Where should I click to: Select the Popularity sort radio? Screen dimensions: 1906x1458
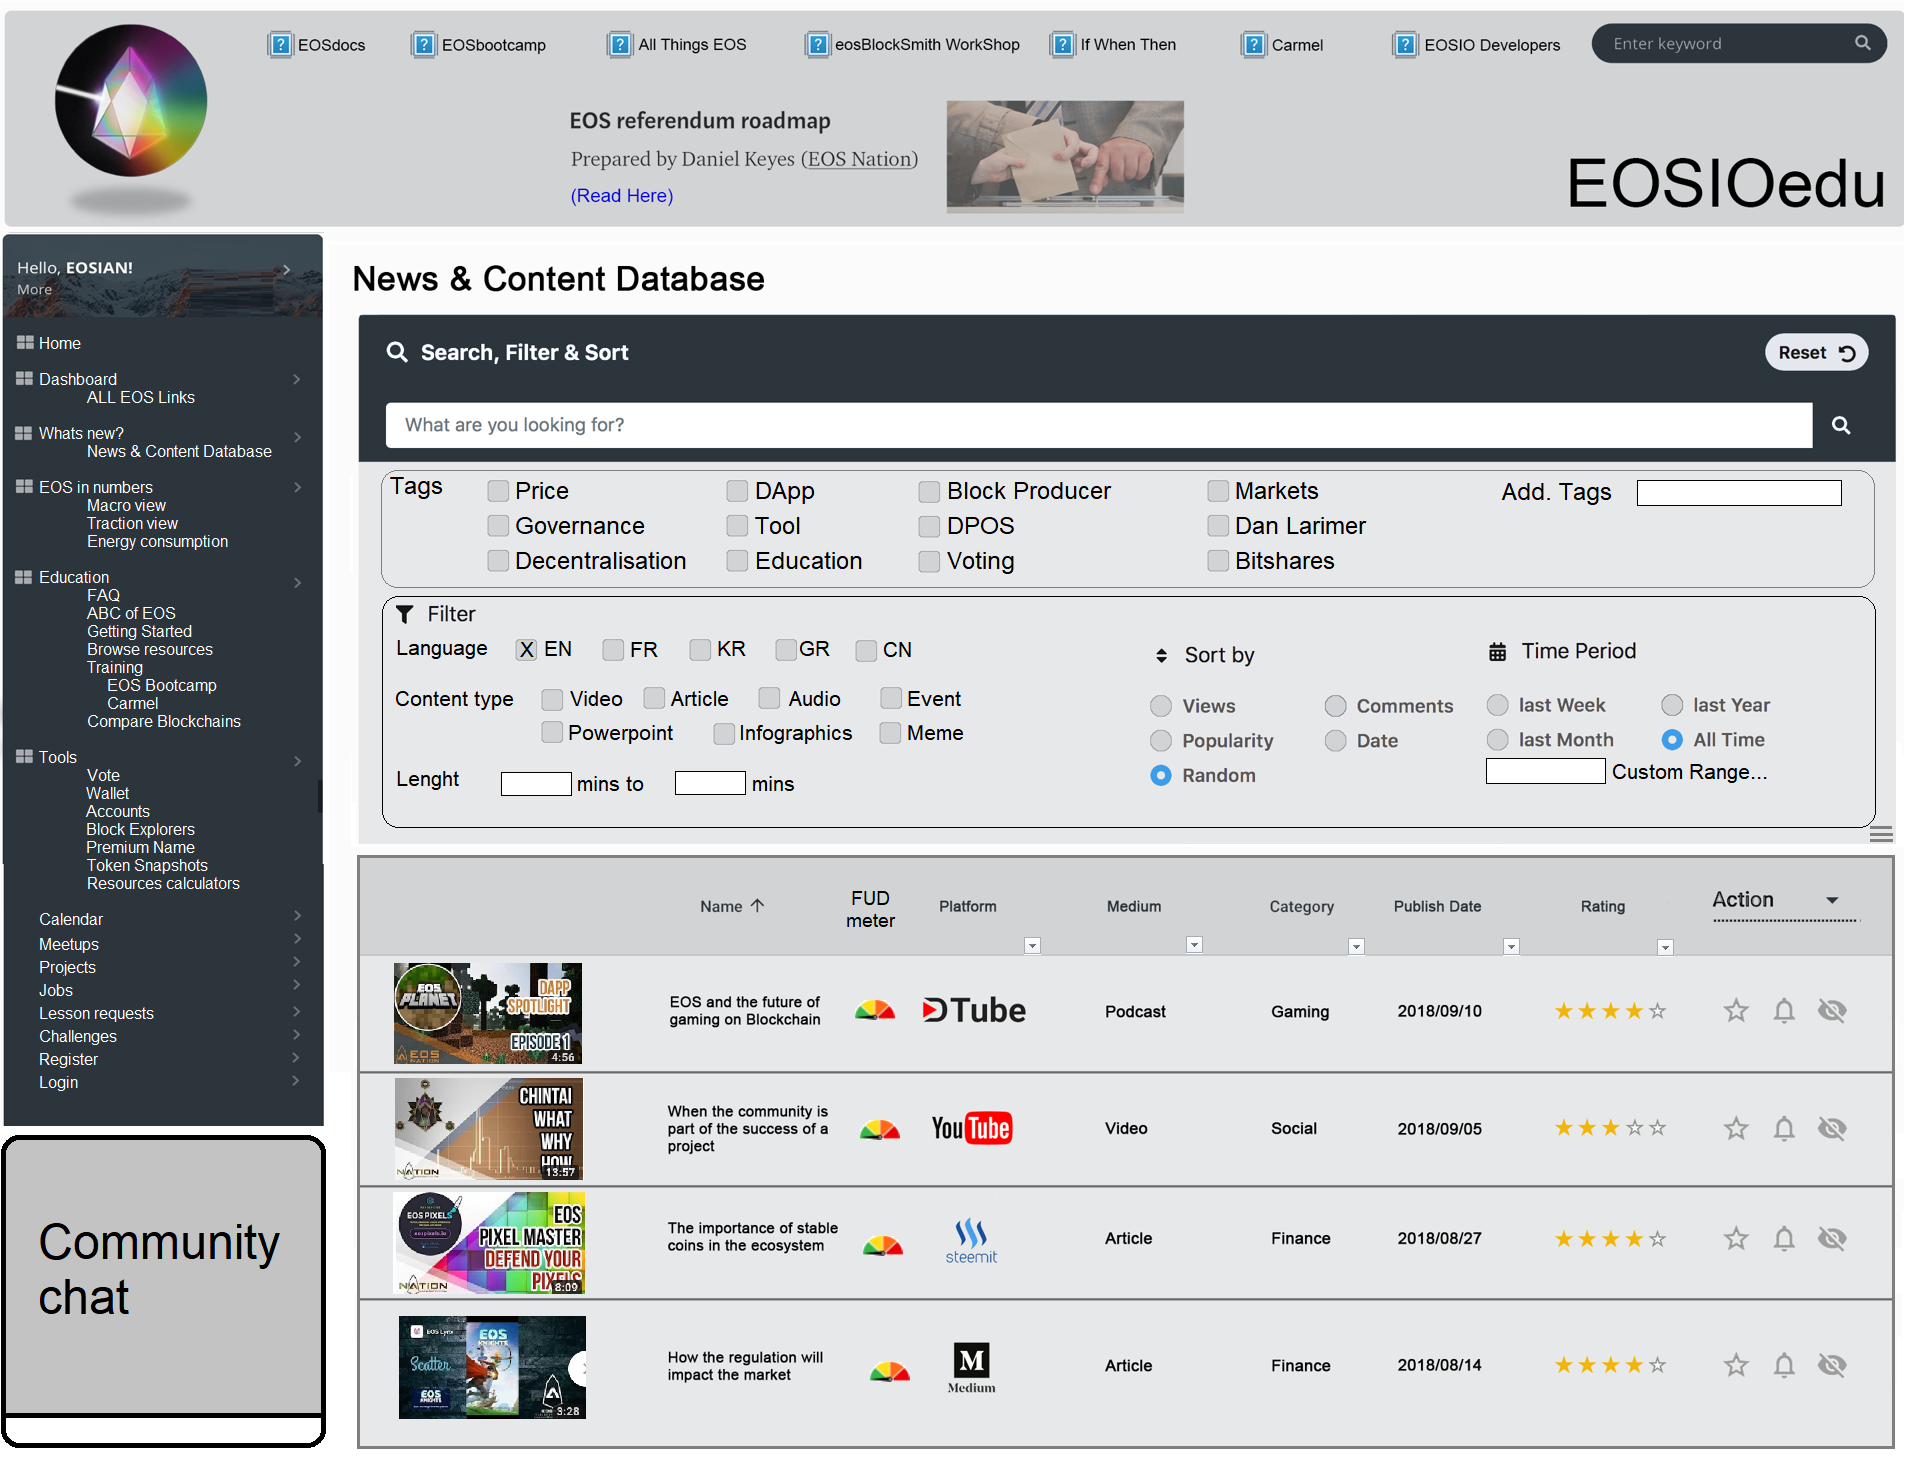click(x=1160, y=741)
